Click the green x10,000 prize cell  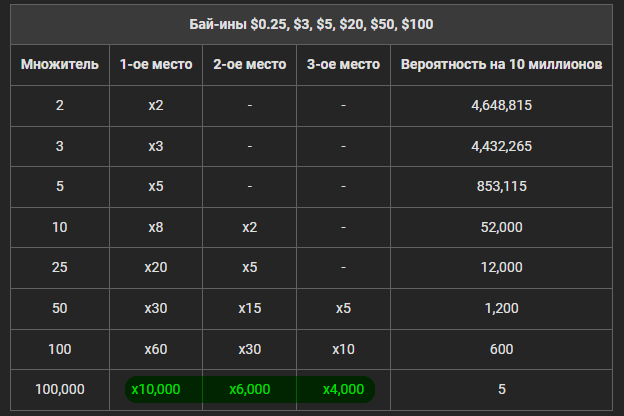(x=156, y=389)
